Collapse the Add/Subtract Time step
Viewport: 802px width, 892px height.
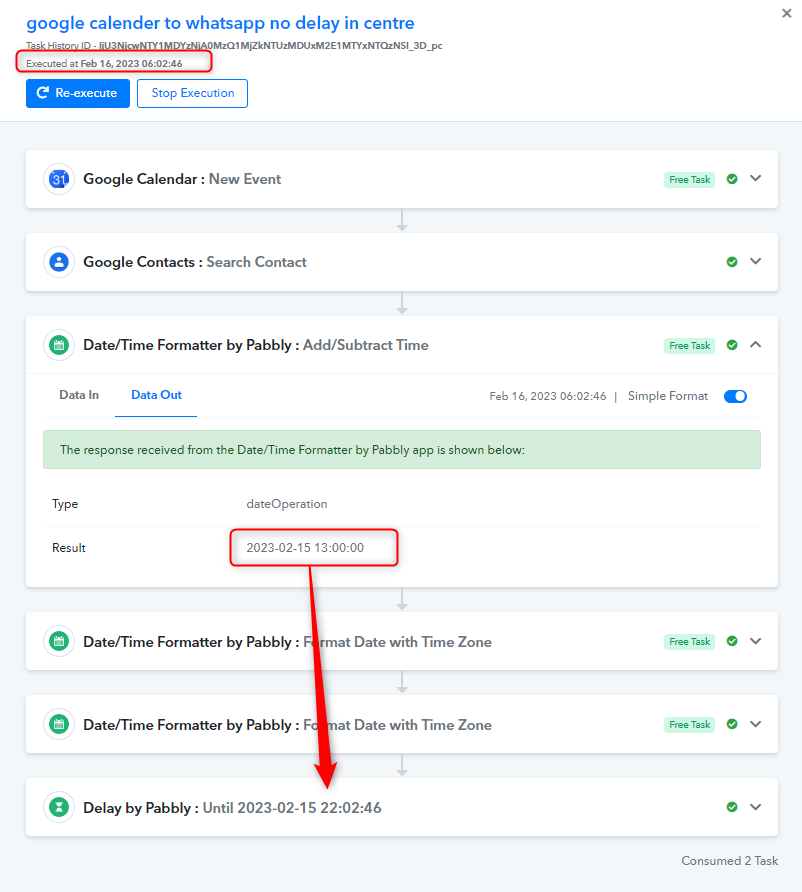[755, 345]
